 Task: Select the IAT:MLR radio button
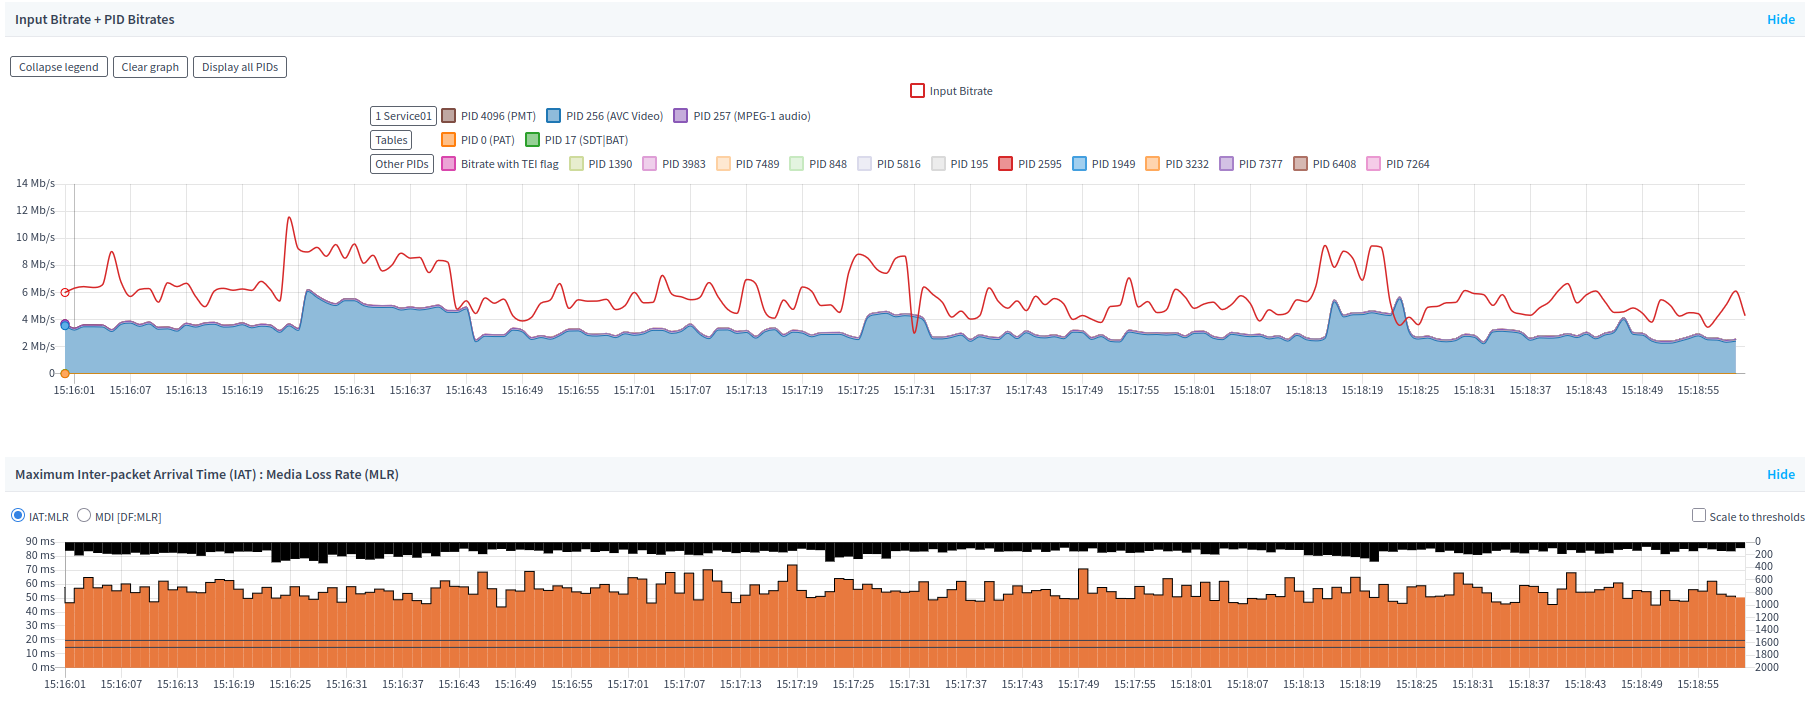[x=18, y=516]
